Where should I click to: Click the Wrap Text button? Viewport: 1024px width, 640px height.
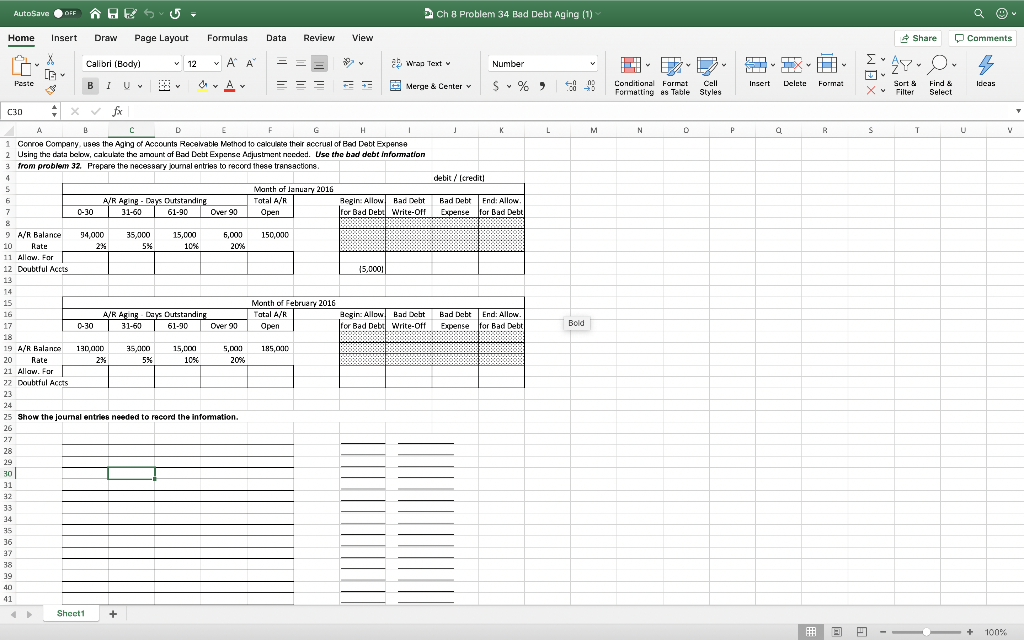417,63
